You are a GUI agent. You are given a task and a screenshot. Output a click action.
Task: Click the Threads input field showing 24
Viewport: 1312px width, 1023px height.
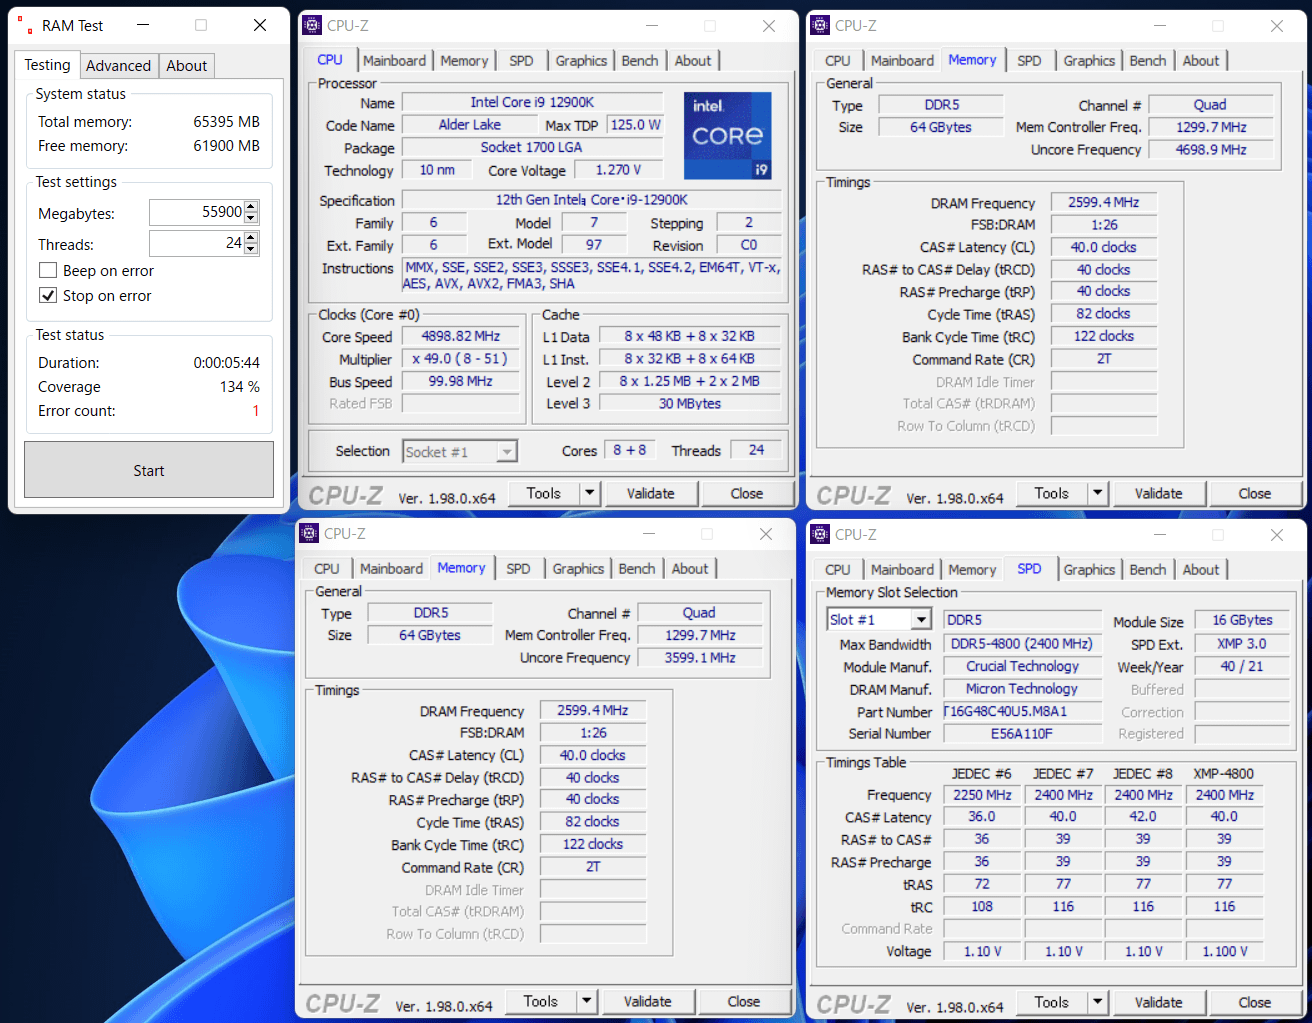click(197, 243)
